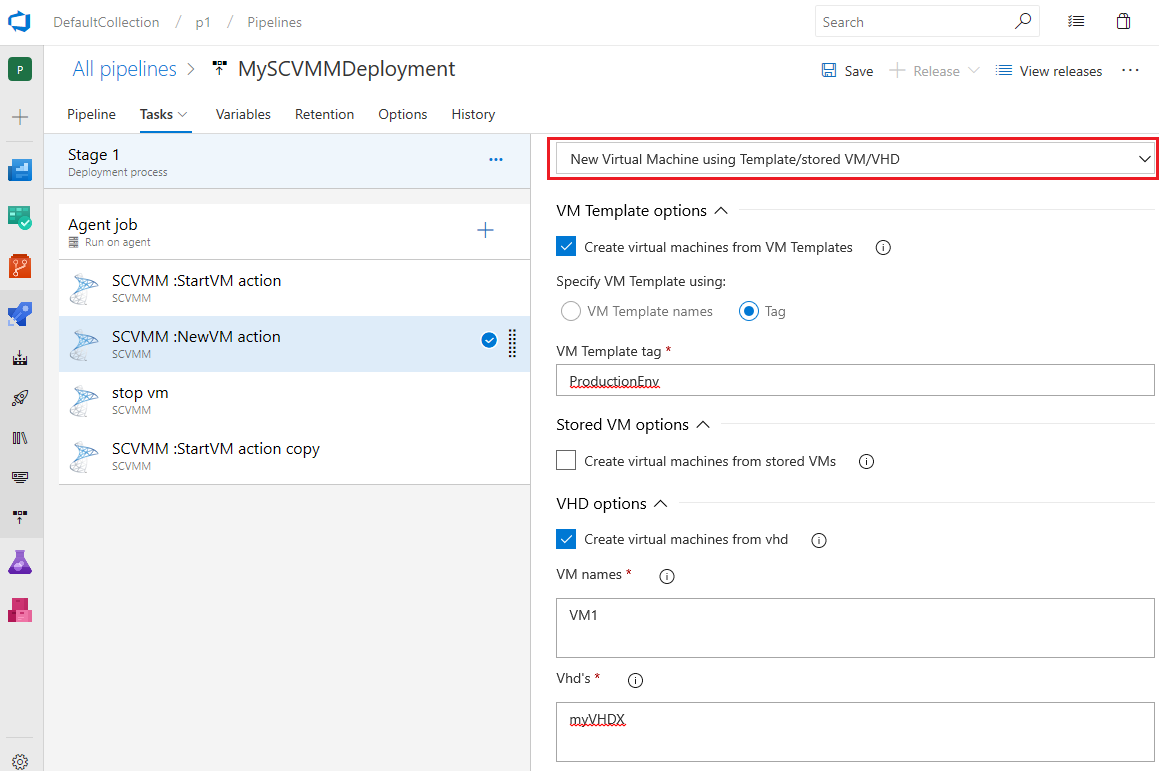
Task: Collapse the VM Template options section
Action: click(x=721, y=211)
